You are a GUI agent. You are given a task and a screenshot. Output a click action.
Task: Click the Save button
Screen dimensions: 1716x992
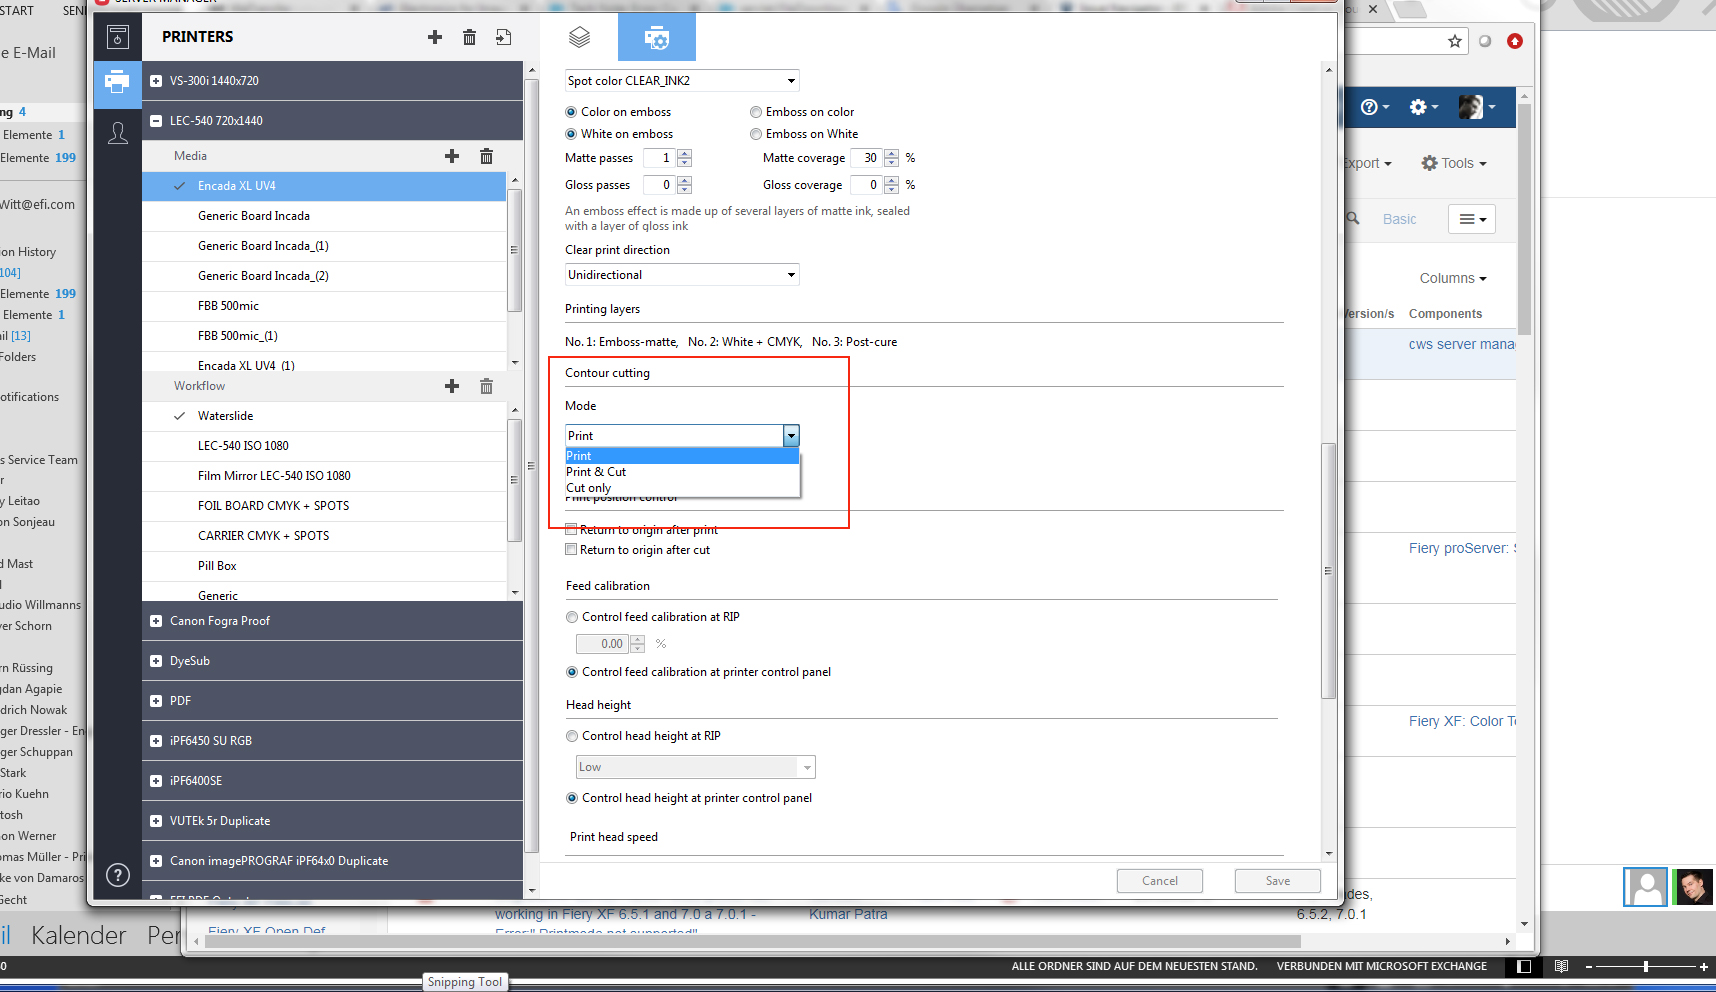(x=1277, y=881)
